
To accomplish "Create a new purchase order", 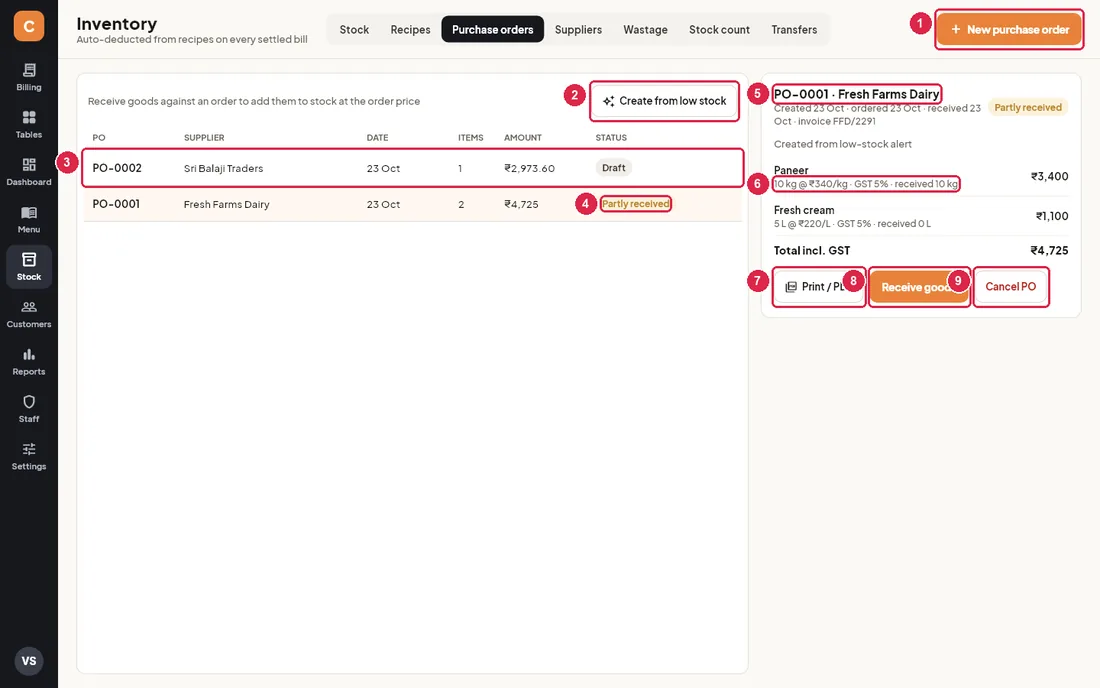I will point(1009,29).
